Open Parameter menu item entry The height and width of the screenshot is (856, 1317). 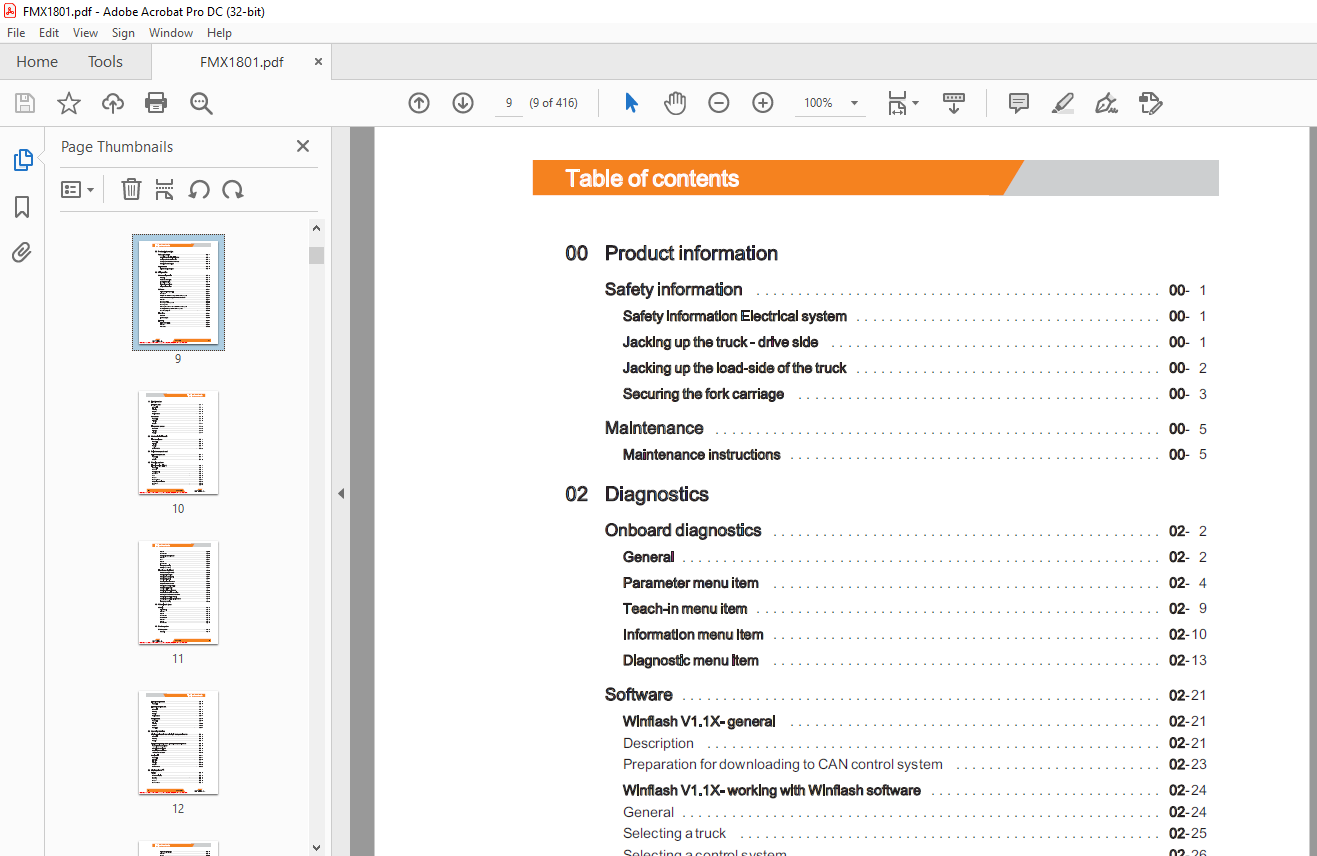tap(690, 583)
